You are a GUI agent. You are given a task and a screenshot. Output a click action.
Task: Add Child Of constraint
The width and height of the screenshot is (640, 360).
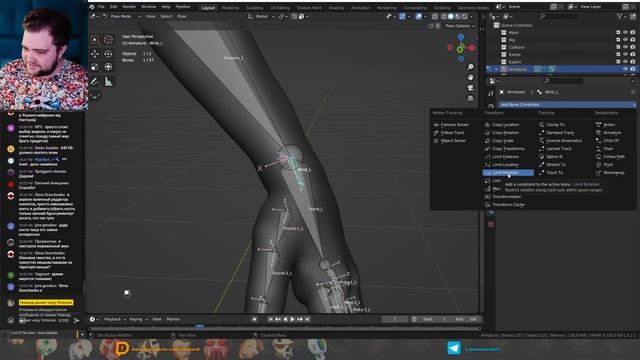(x=611, y=140)
